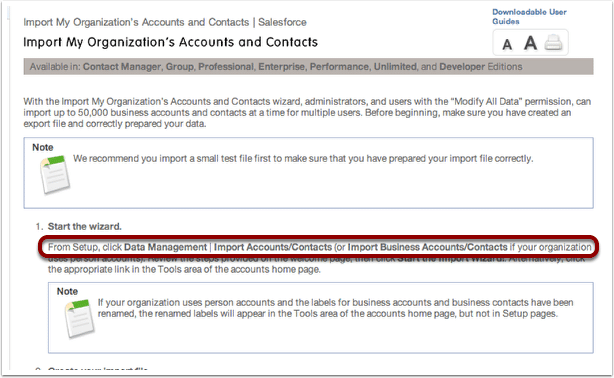Viewport: 614px width, 378px height.
Task: Click the bold 'Data Management' text
Action: (165, 247)
